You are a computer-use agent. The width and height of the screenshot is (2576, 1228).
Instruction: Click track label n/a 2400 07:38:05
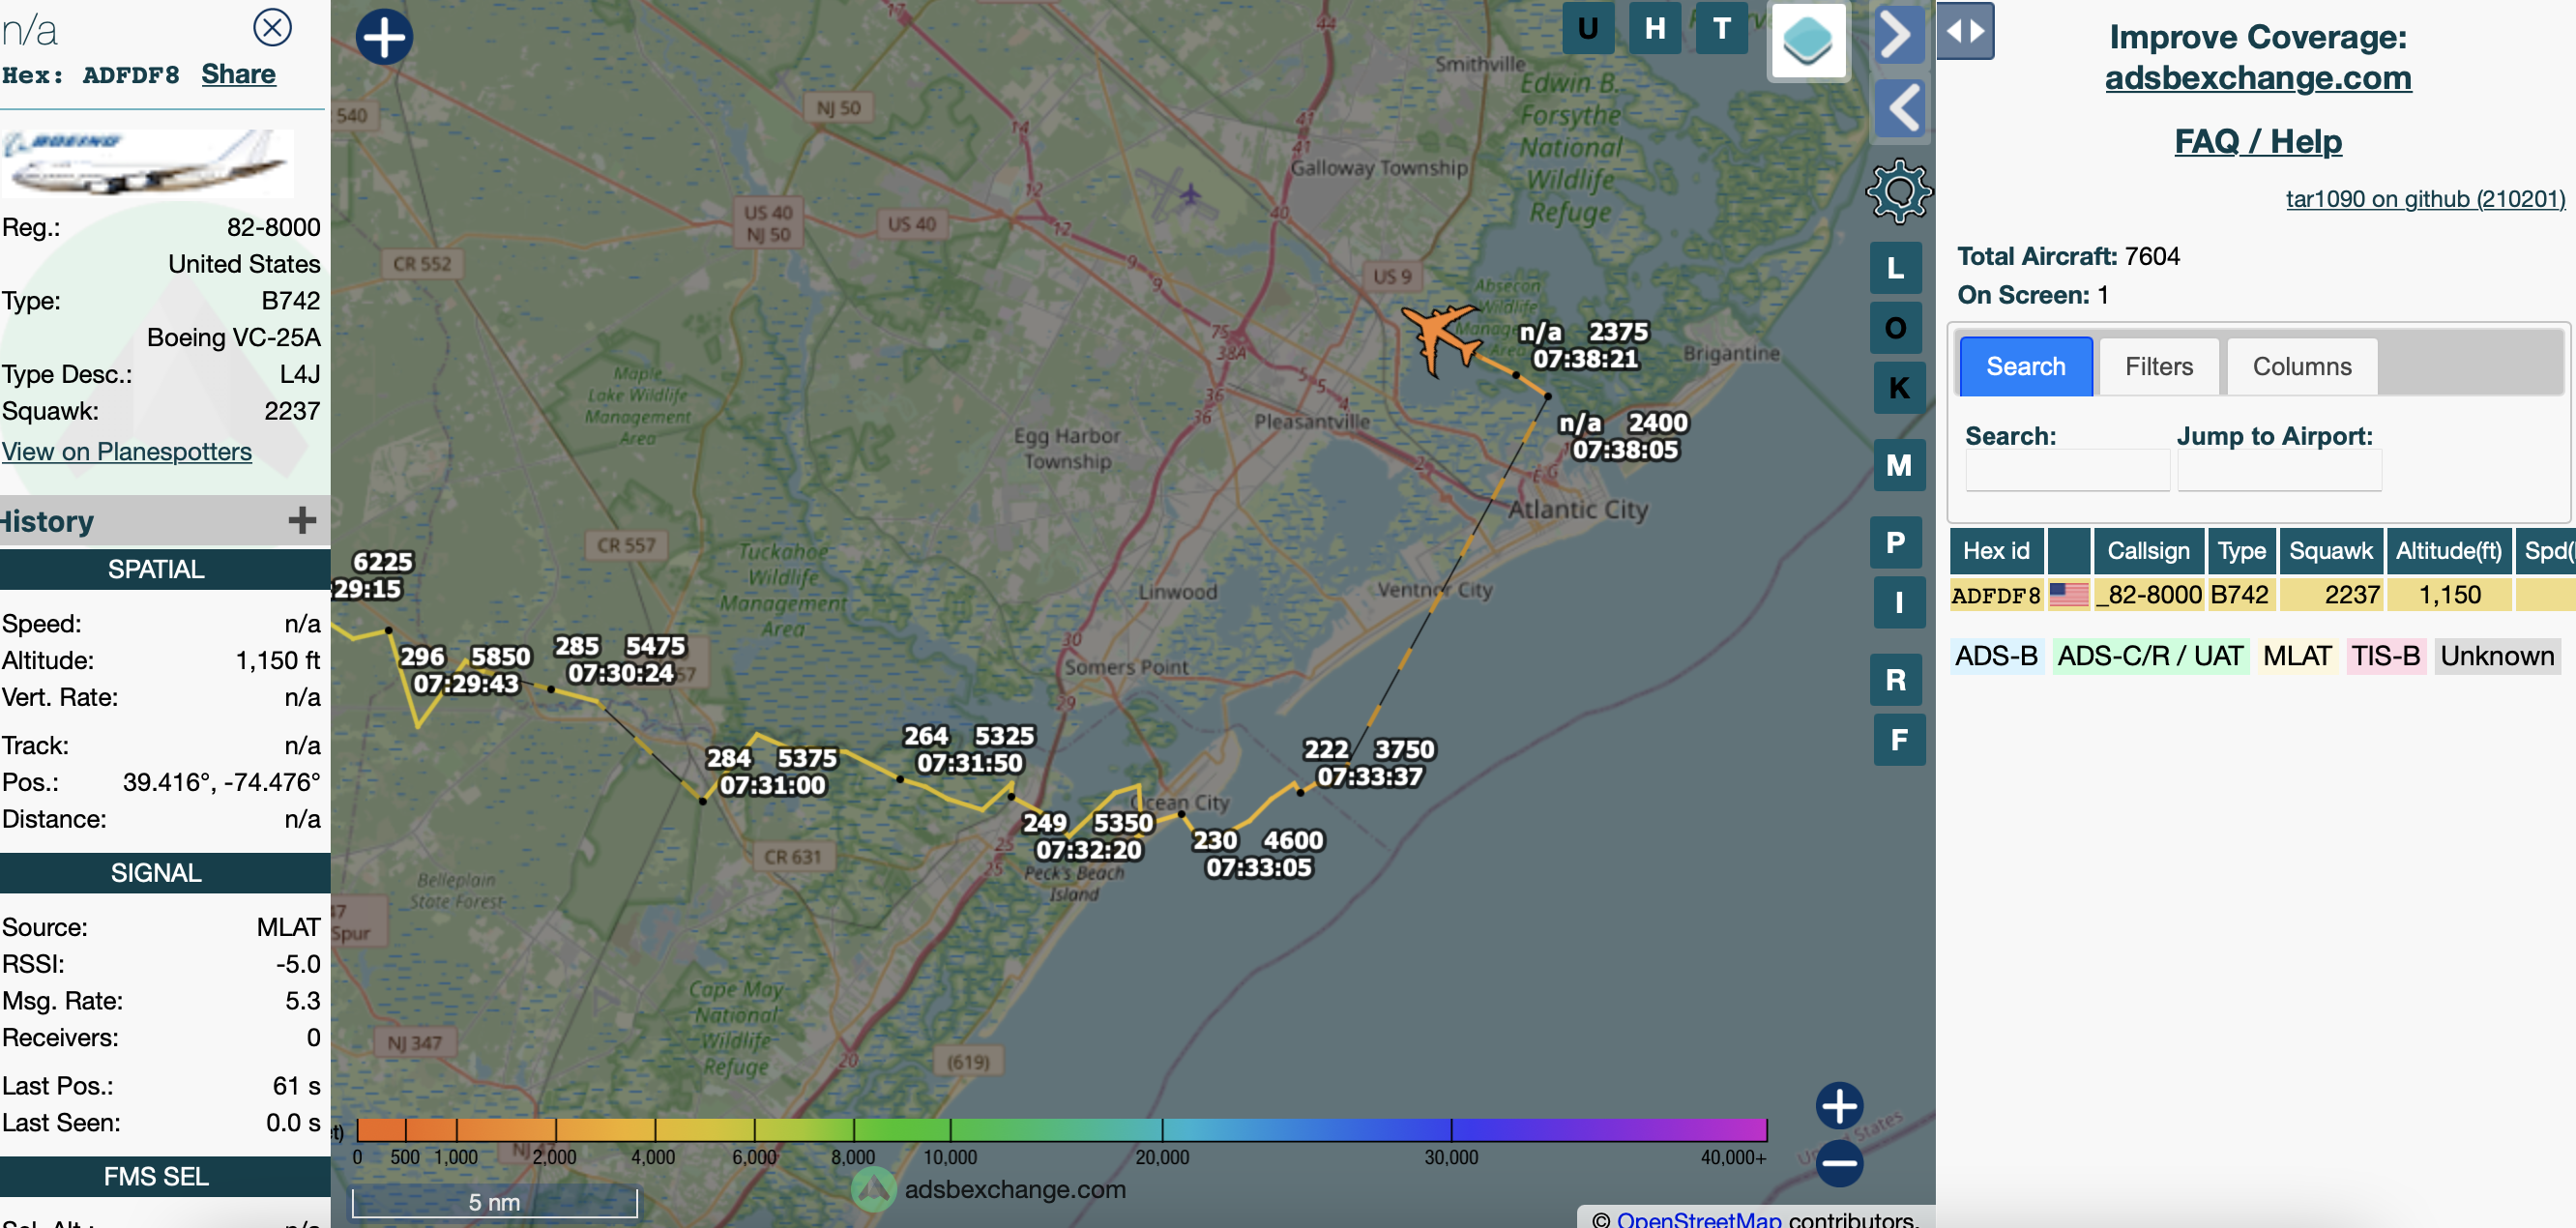[x=1624, y=437]
